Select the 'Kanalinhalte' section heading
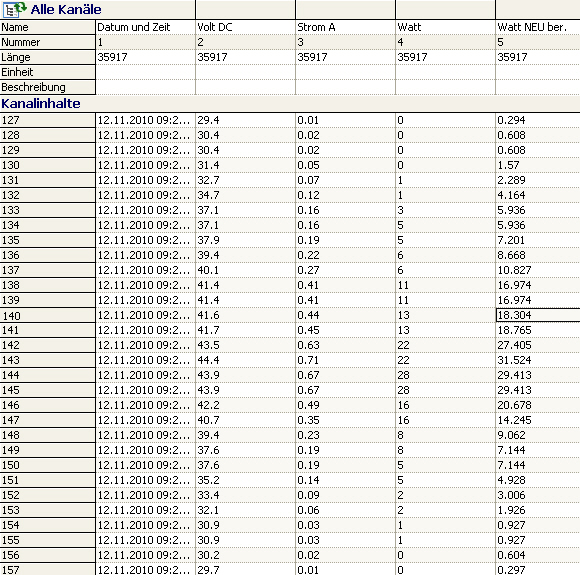The height and width of the screenshot is (575, 580). [41, 104]
